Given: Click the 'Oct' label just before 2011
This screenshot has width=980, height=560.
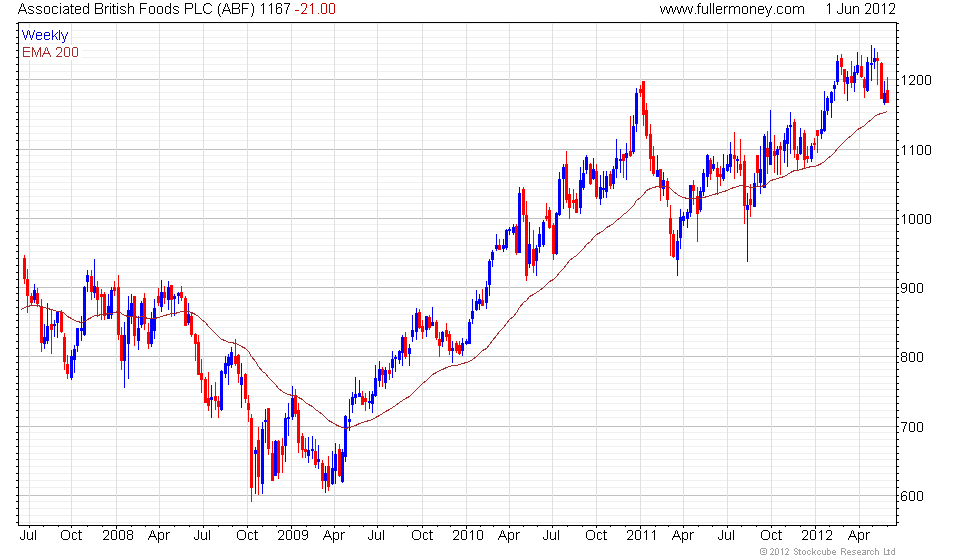Looking at the screenshot, I should (596, 535).
